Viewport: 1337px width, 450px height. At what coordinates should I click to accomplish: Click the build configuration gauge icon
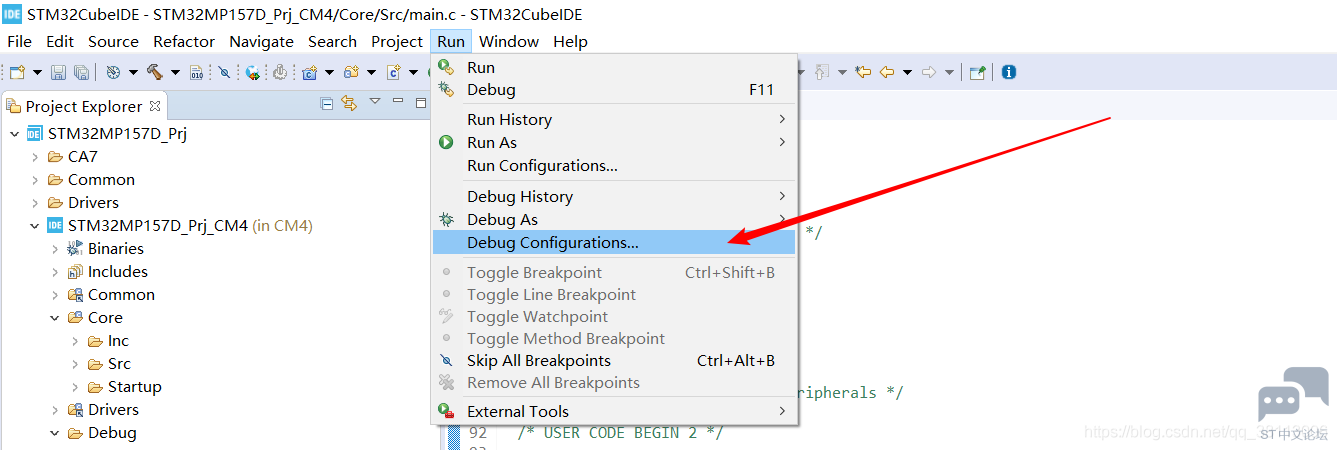pyautogui.click(x=113, y=72)
